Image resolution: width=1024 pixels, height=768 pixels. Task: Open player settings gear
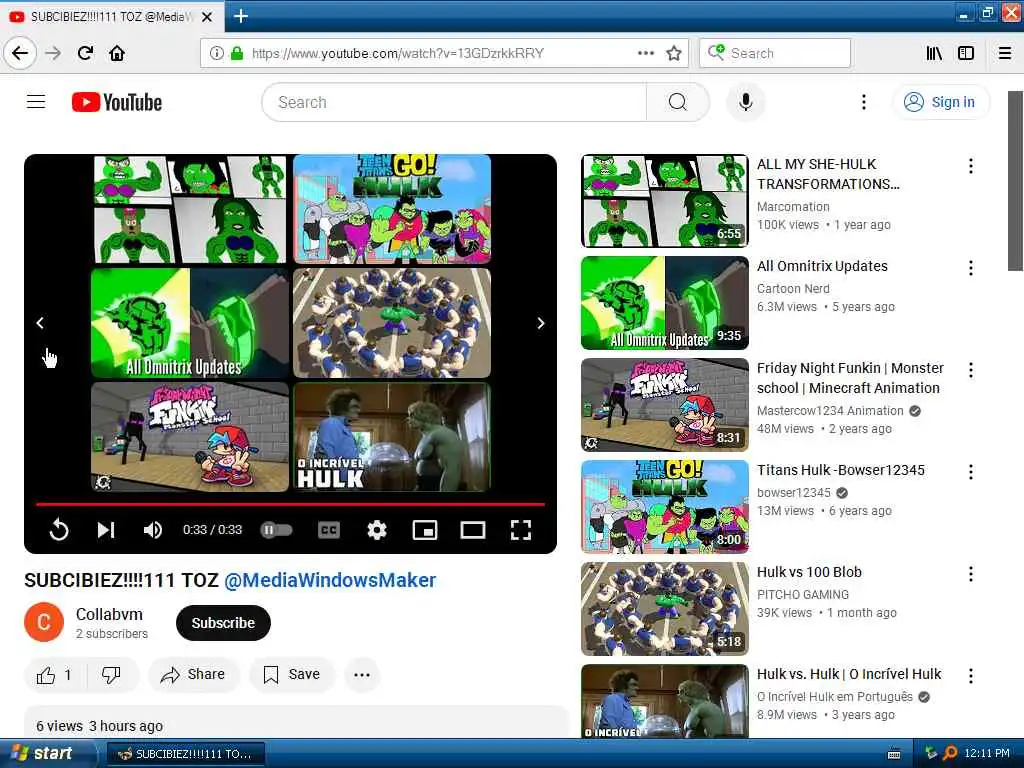pos(377,530)
